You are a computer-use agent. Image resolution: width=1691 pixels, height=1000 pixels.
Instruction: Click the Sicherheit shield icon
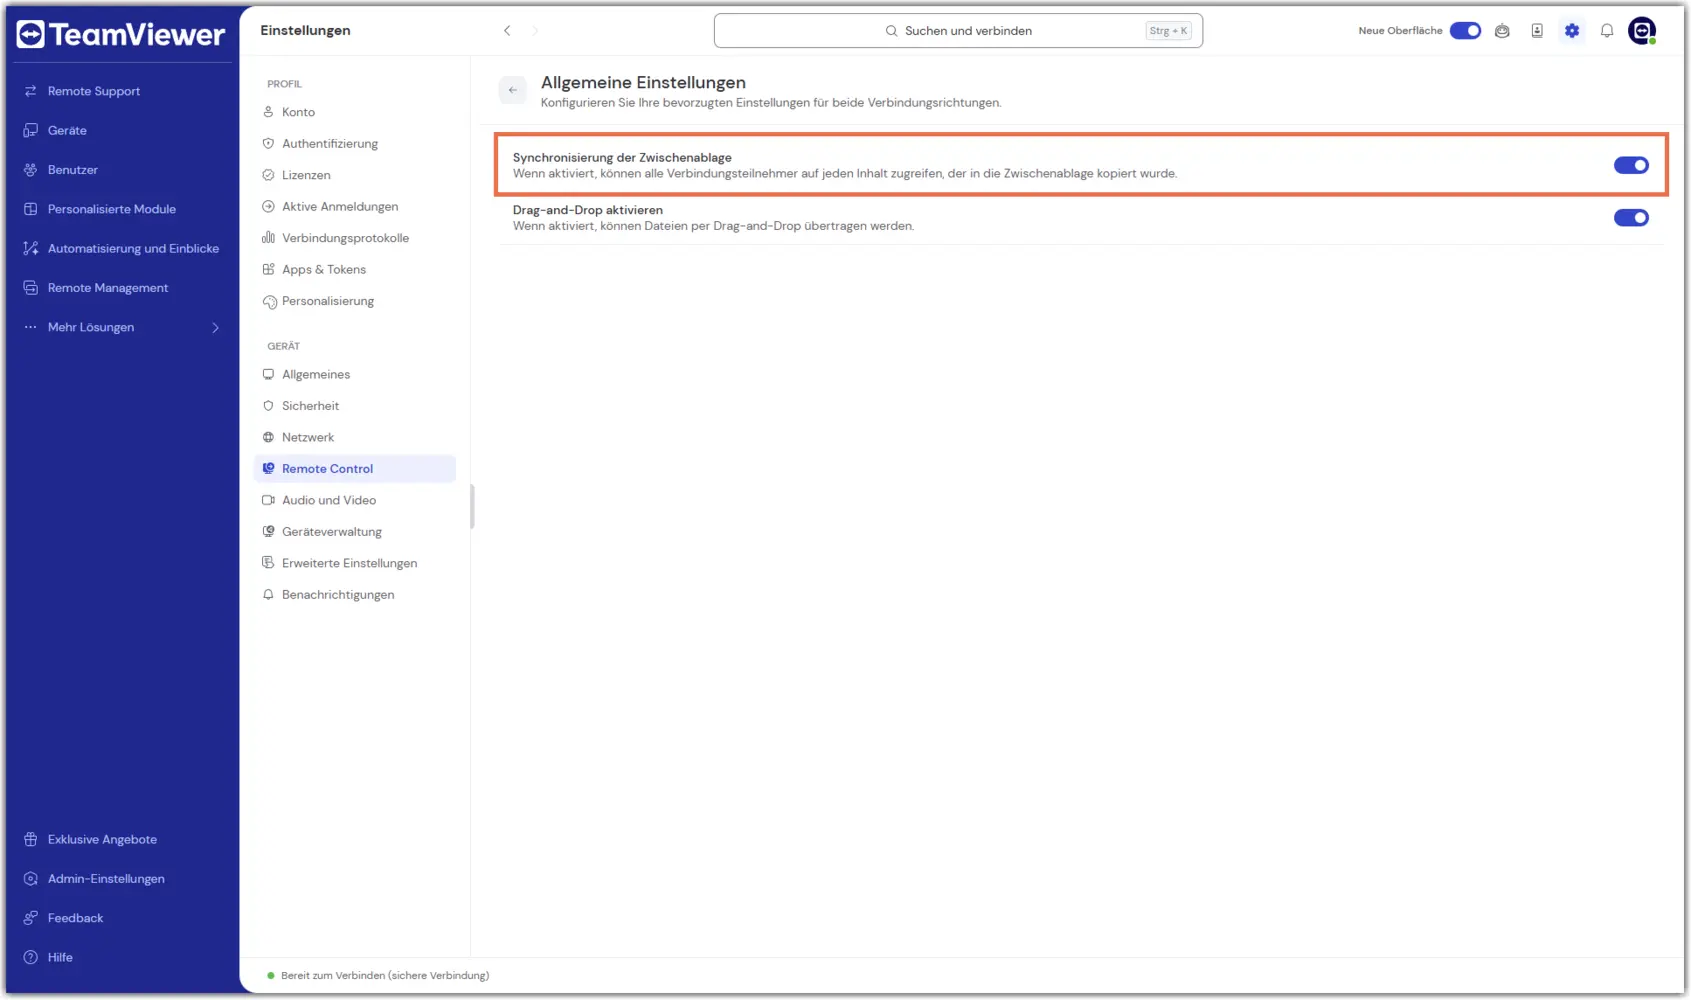pos(268,406)
